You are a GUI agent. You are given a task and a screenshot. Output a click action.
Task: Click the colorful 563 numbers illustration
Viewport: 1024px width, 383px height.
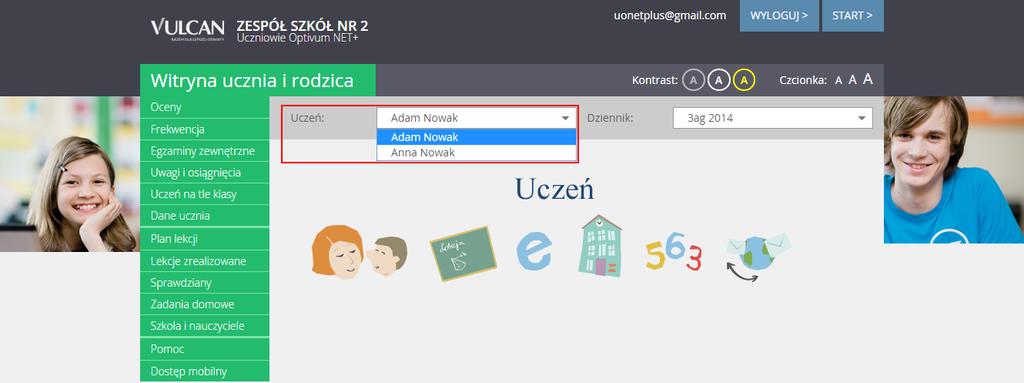pos(673,252)
